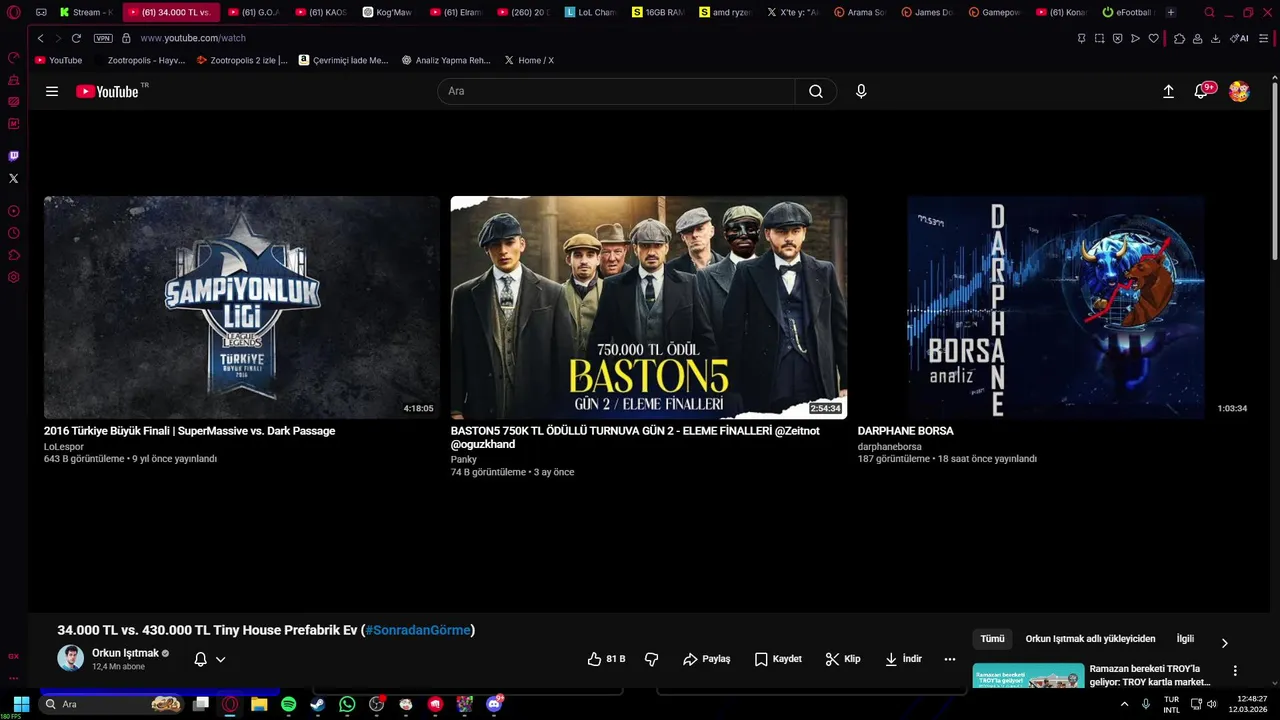Open the pinboard pin icon in toolbar
The height and width of the screenshot is (720, 1280).
click(x=1081, y=38)
